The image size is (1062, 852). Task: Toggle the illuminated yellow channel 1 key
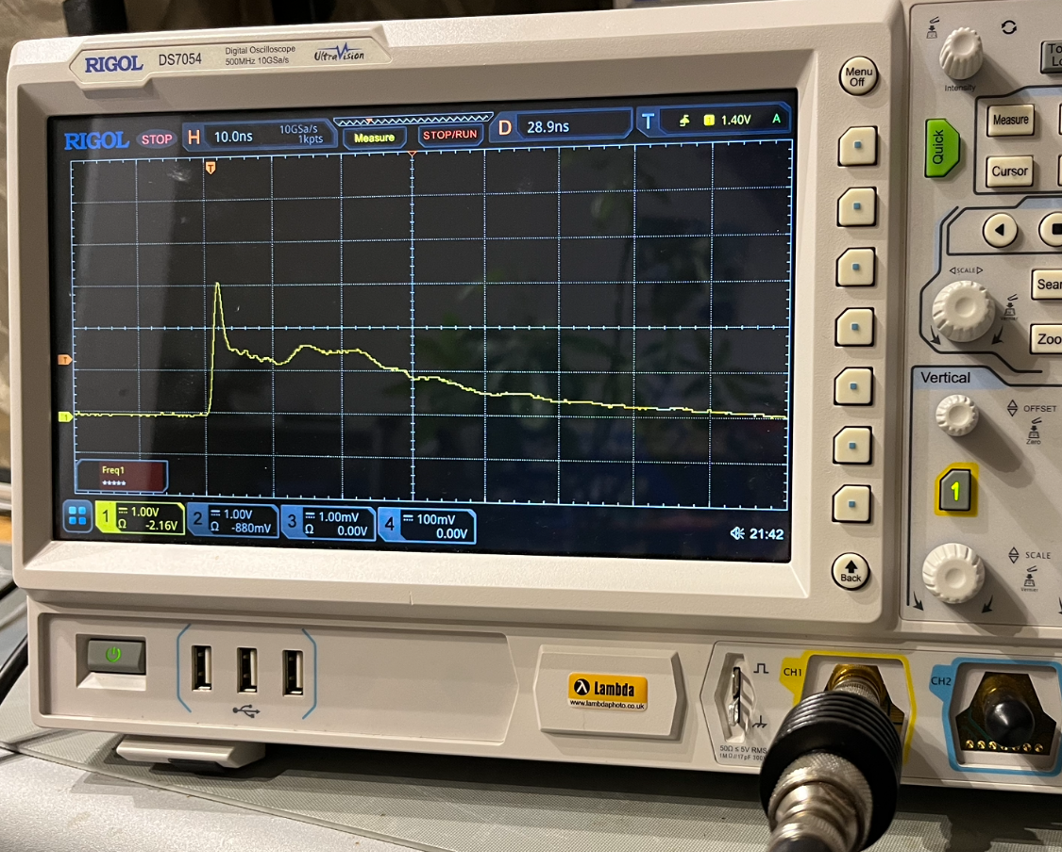(x=955, y=490)
